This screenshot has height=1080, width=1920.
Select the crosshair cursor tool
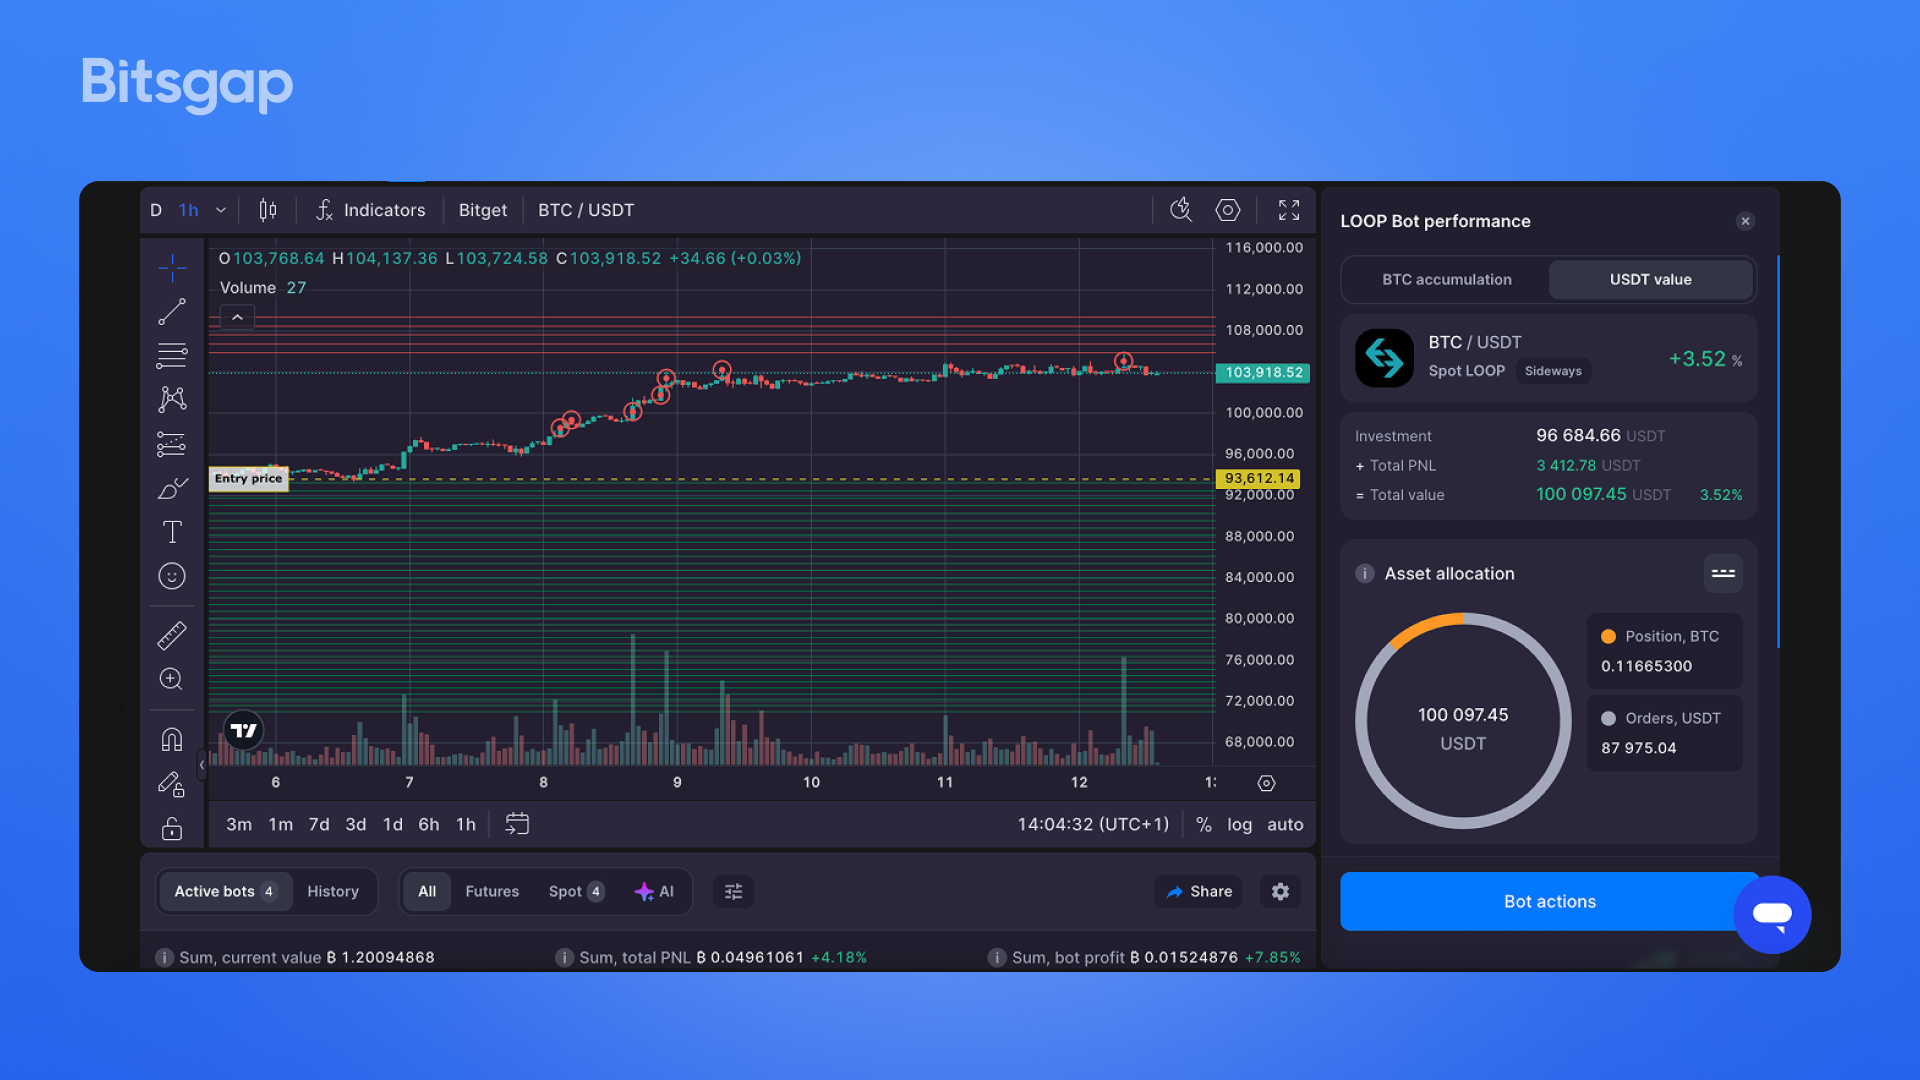pos(172,267)
